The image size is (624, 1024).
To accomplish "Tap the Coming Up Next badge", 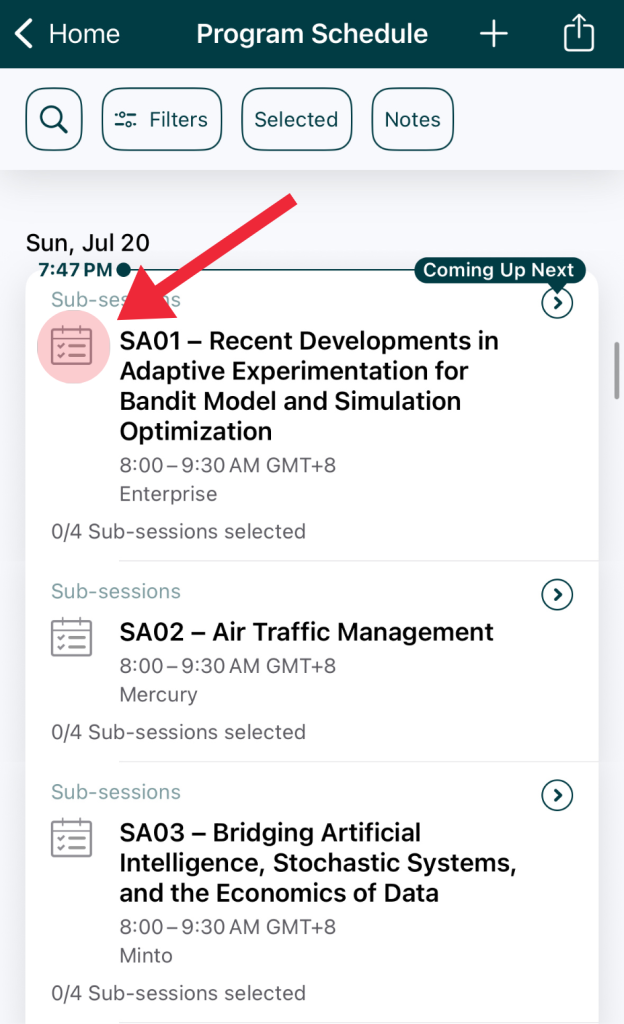I will [x=498, y=270].
